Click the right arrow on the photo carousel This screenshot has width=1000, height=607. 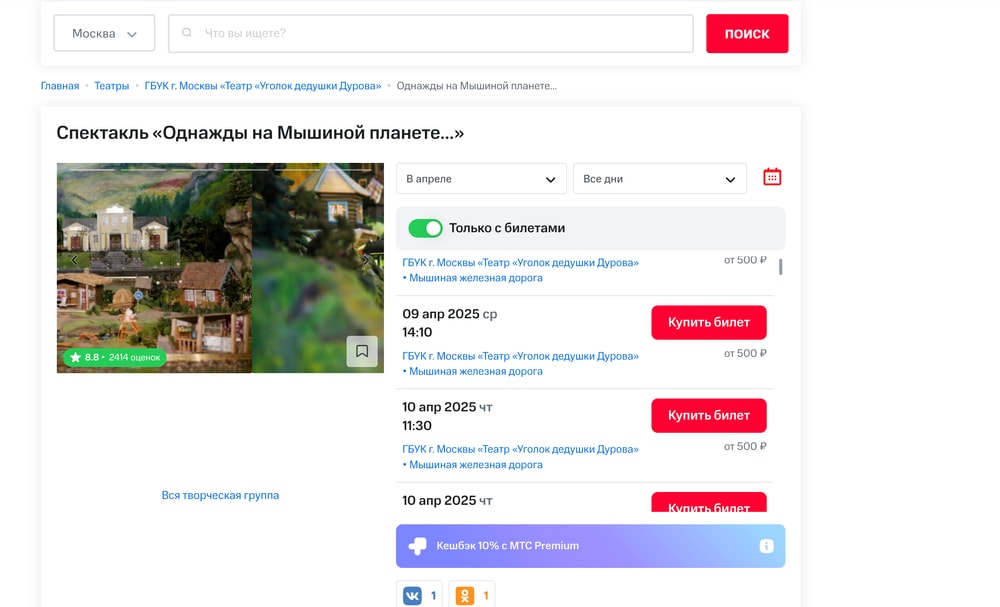pyautogui.click(x=368, y=259)
